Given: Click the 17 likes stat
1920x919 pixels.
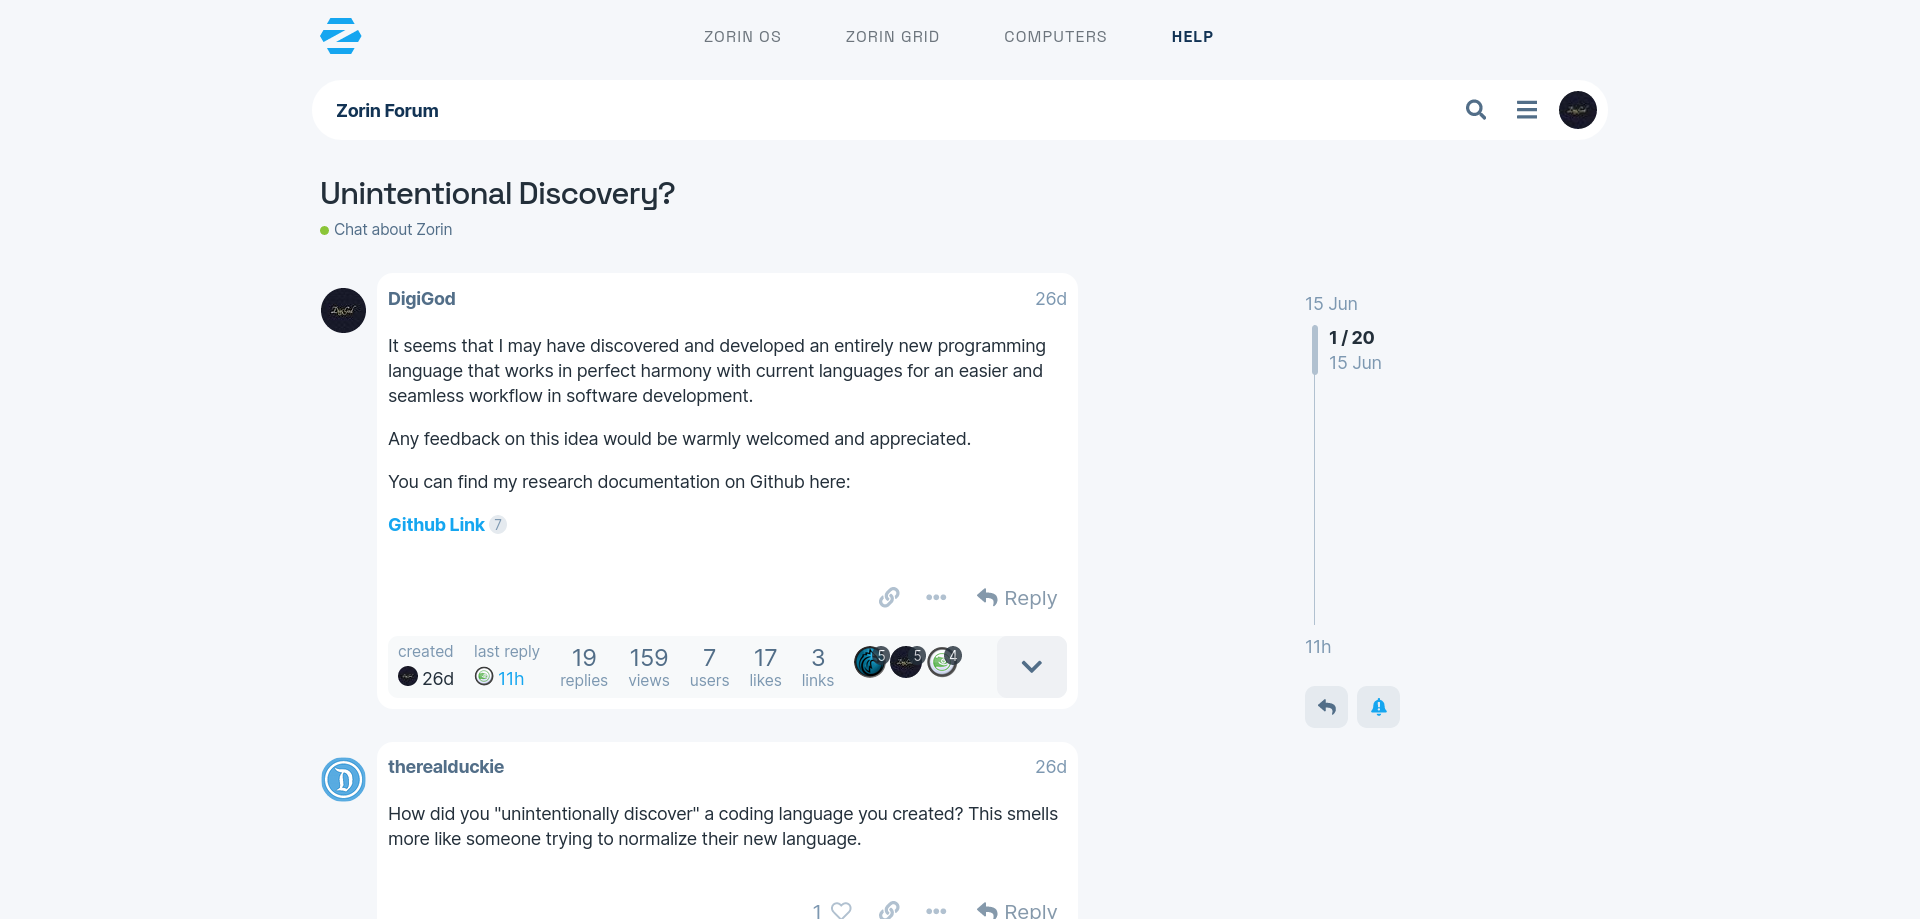Looking at the screenshot, I should pos(765,667).
